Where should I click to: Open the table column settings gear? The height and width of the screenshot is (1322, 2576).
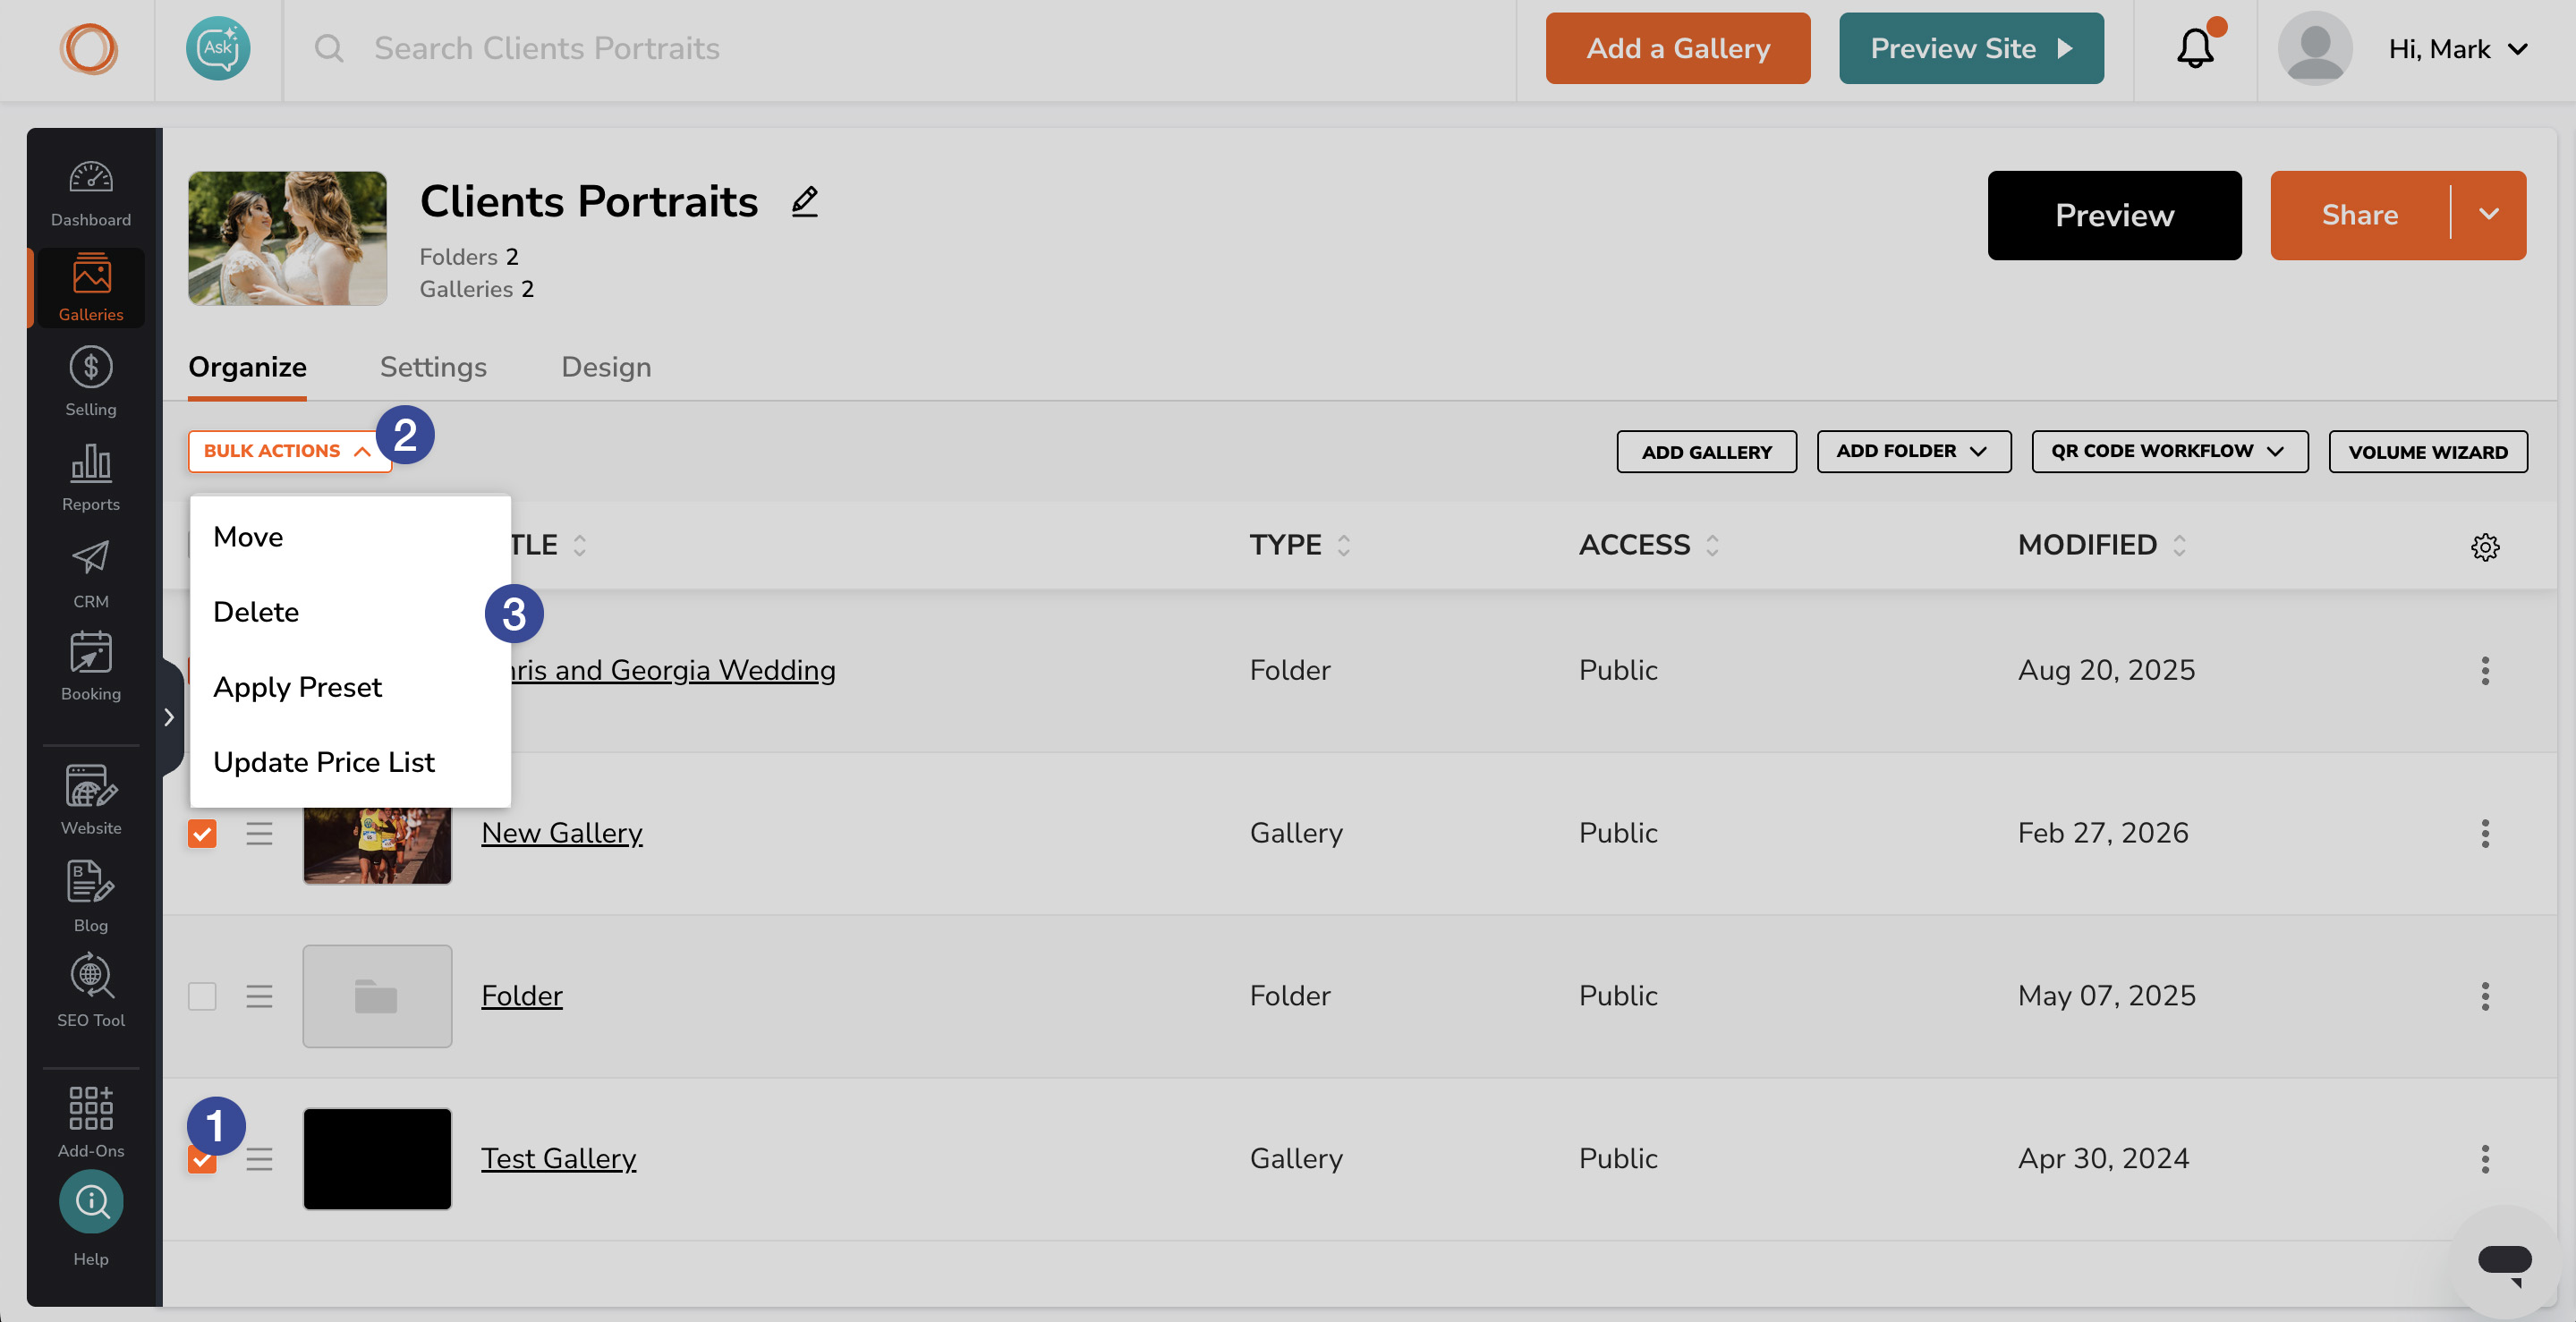(2484, 546)
